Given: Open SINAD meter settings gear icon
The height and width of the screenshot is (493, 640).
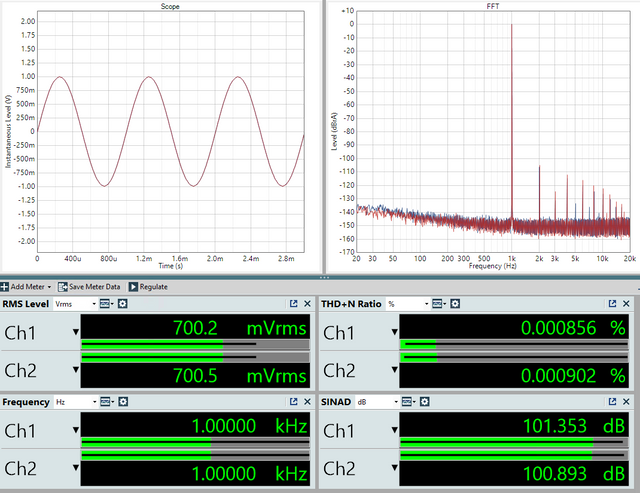Looking at the screenshot, I should click(x=424, y=402).
